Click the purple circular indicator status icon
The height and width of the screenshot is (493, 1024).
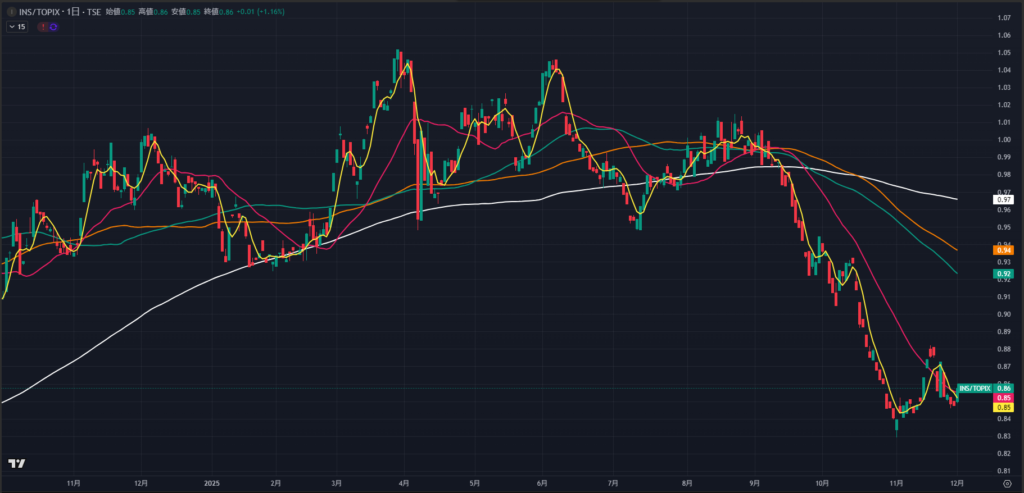point(52,26)
